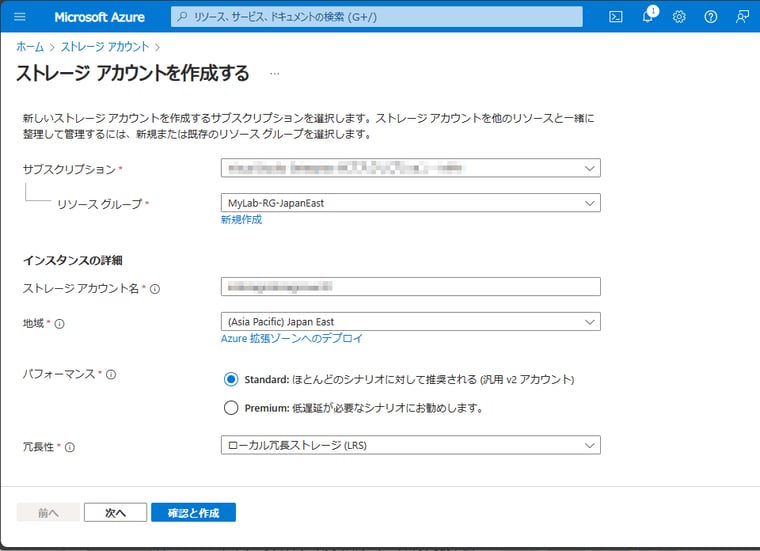Click the インスタンスの詳細 heading

coord(73,261)
